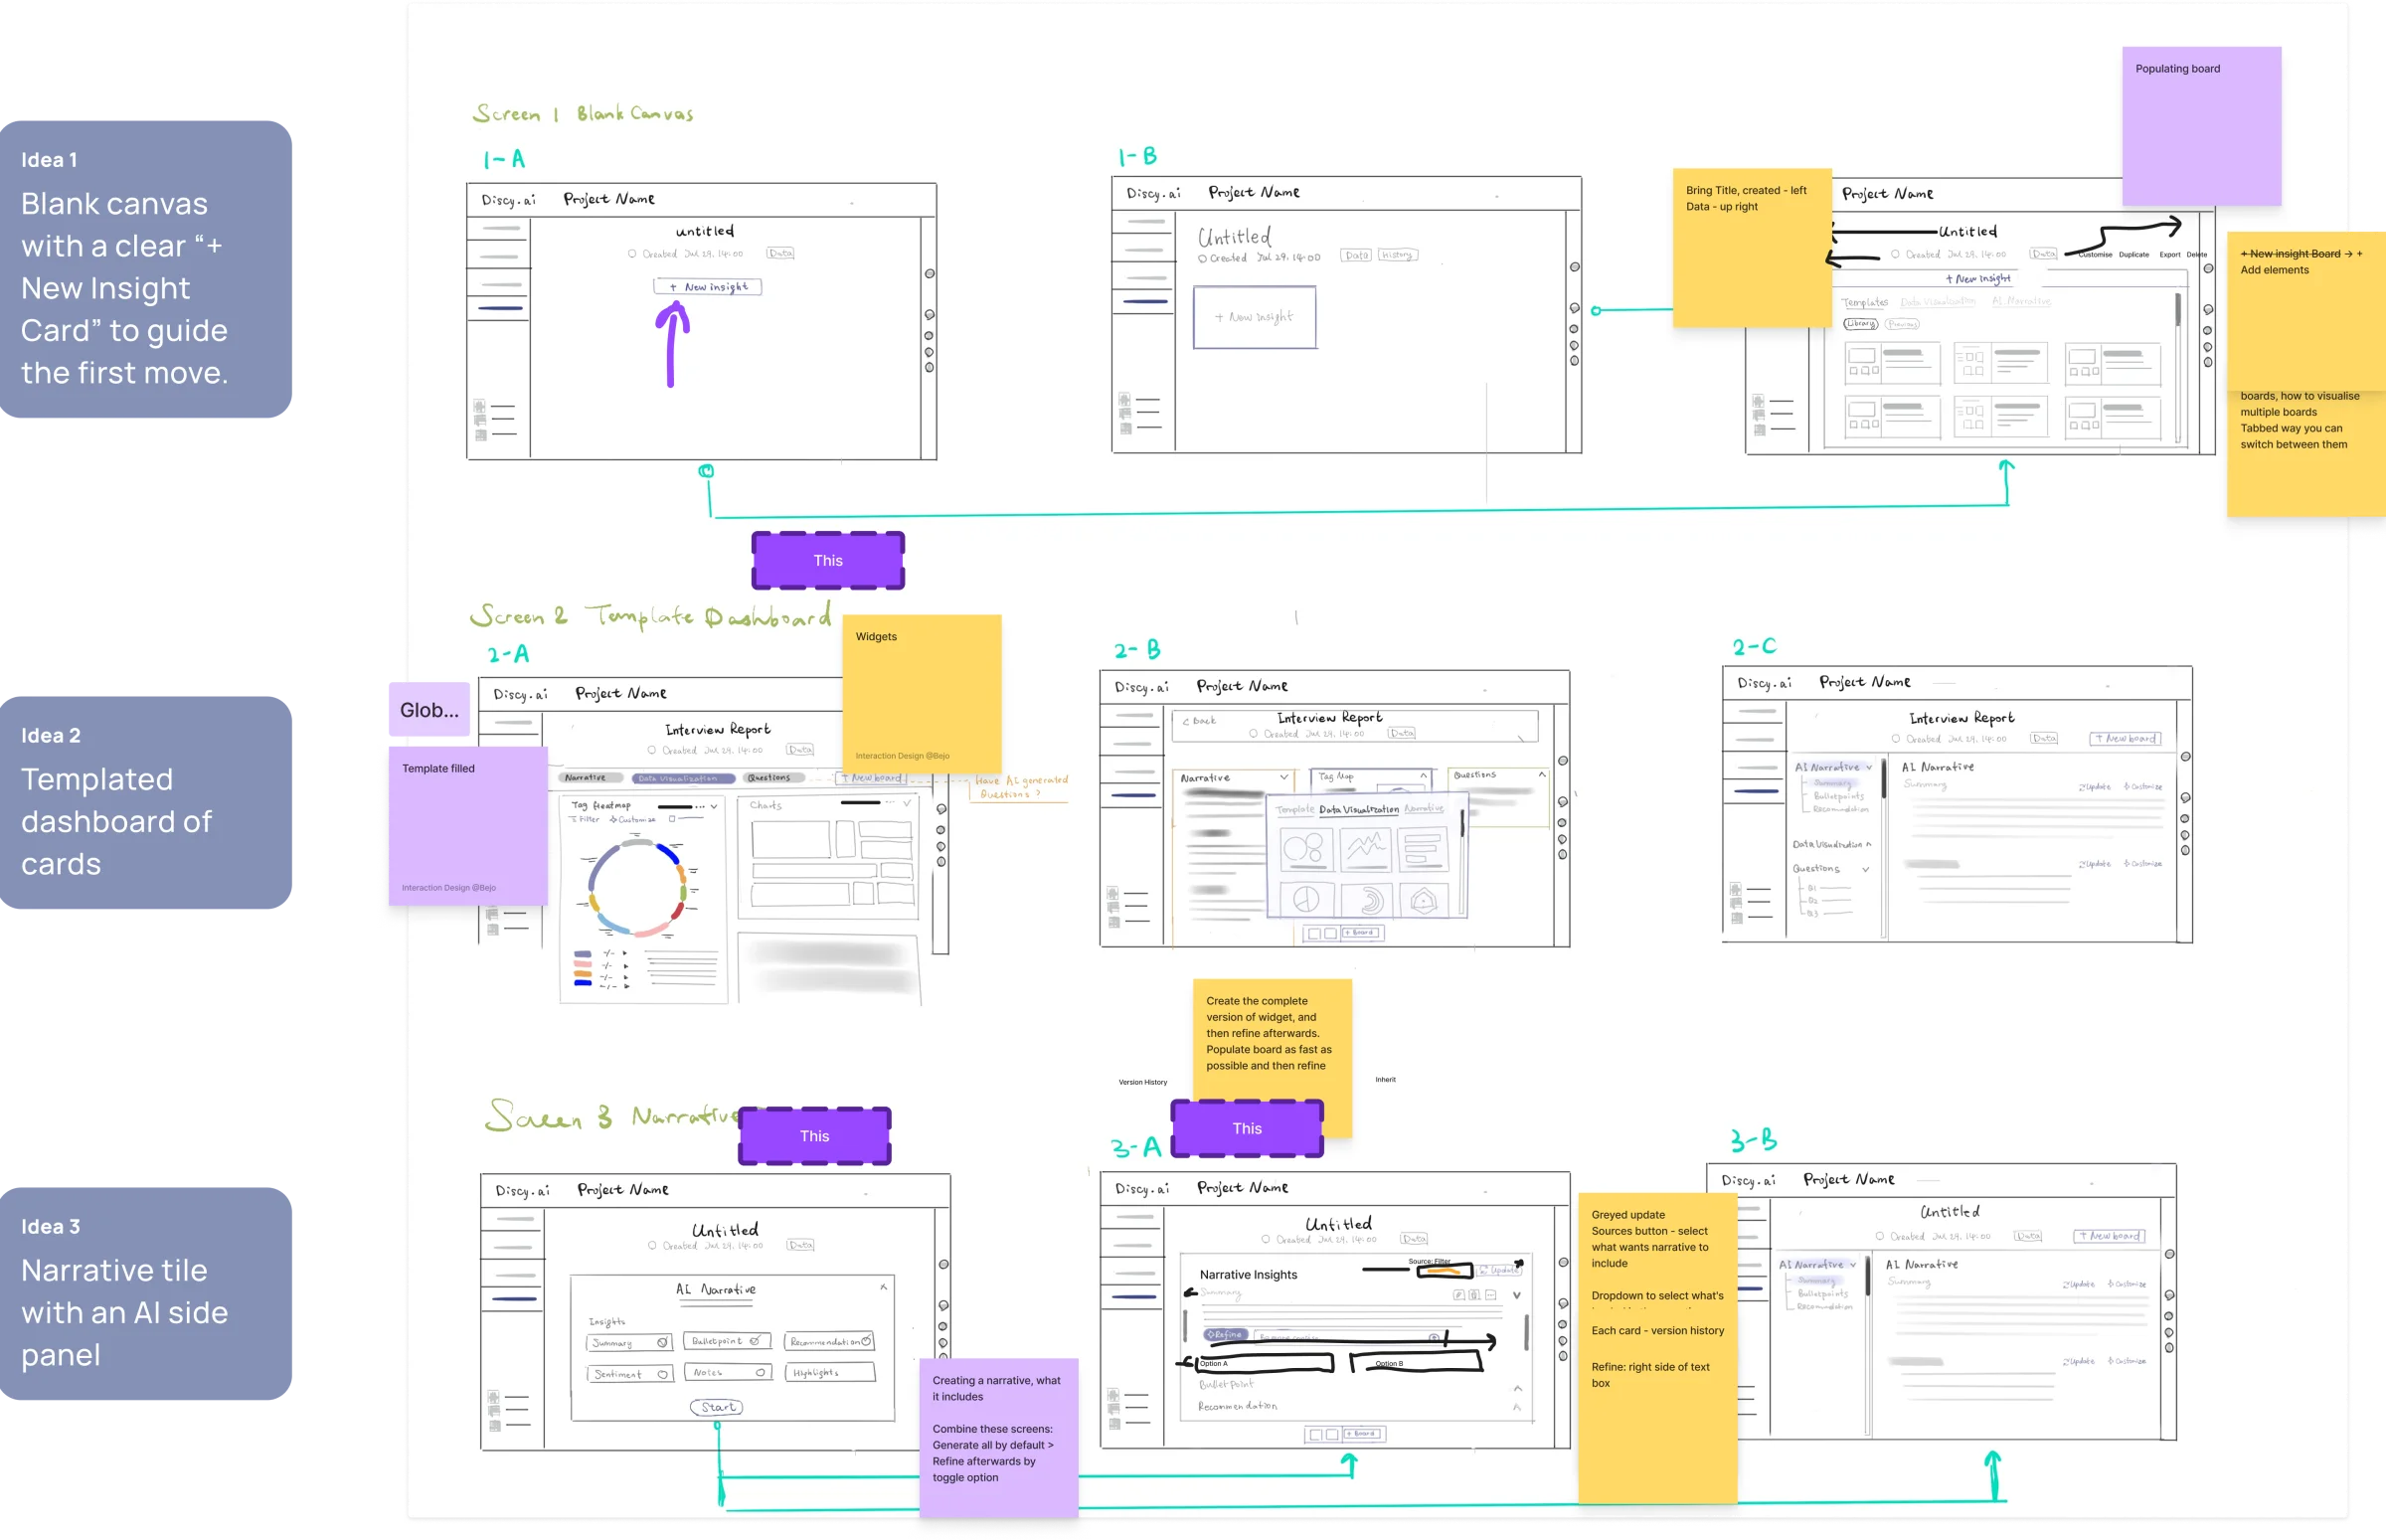Enable the checkbox in the Tag heatmap header
The height and width of the screenshot is (1540, 2386).
[672, 820]
